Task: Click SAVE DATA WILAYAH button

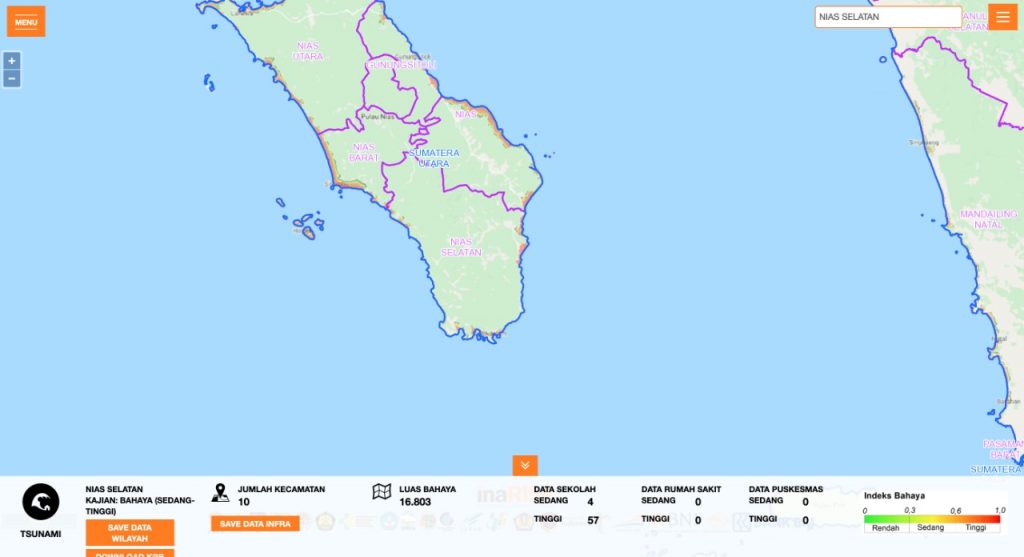Action: (x=130, y=533)
